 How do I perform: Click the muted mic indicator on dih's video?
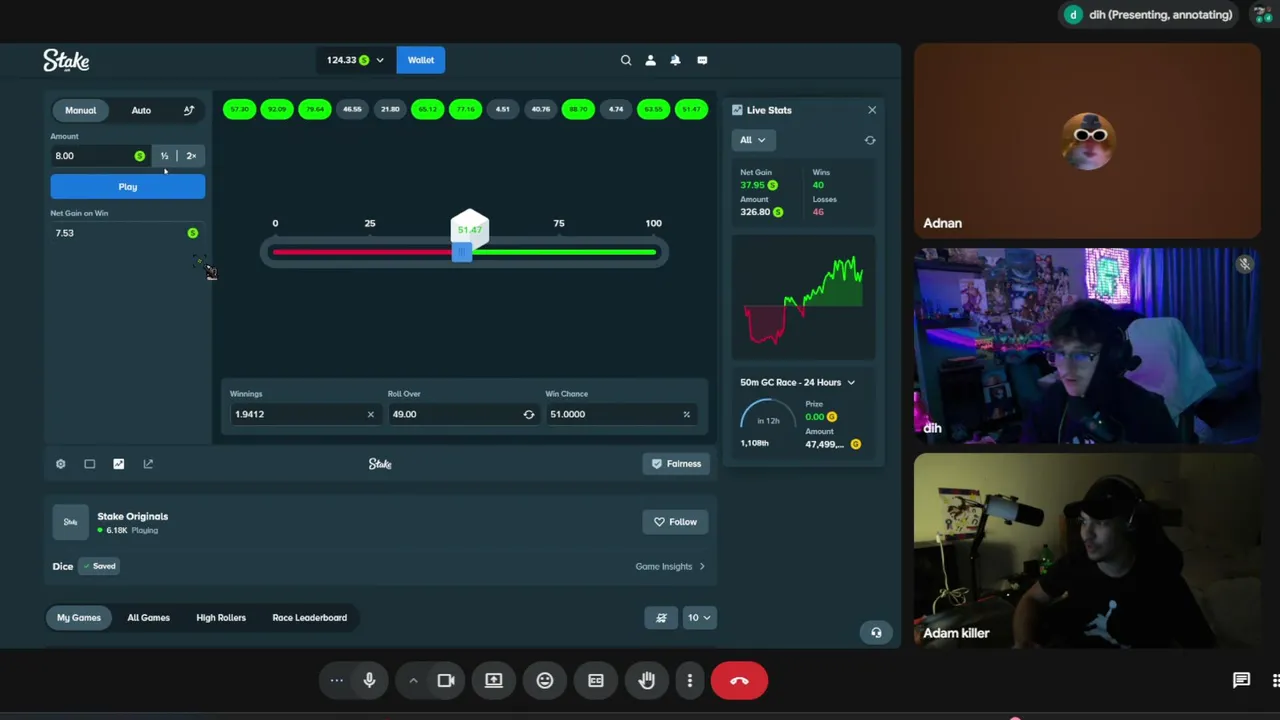(x=1244, y=264)
